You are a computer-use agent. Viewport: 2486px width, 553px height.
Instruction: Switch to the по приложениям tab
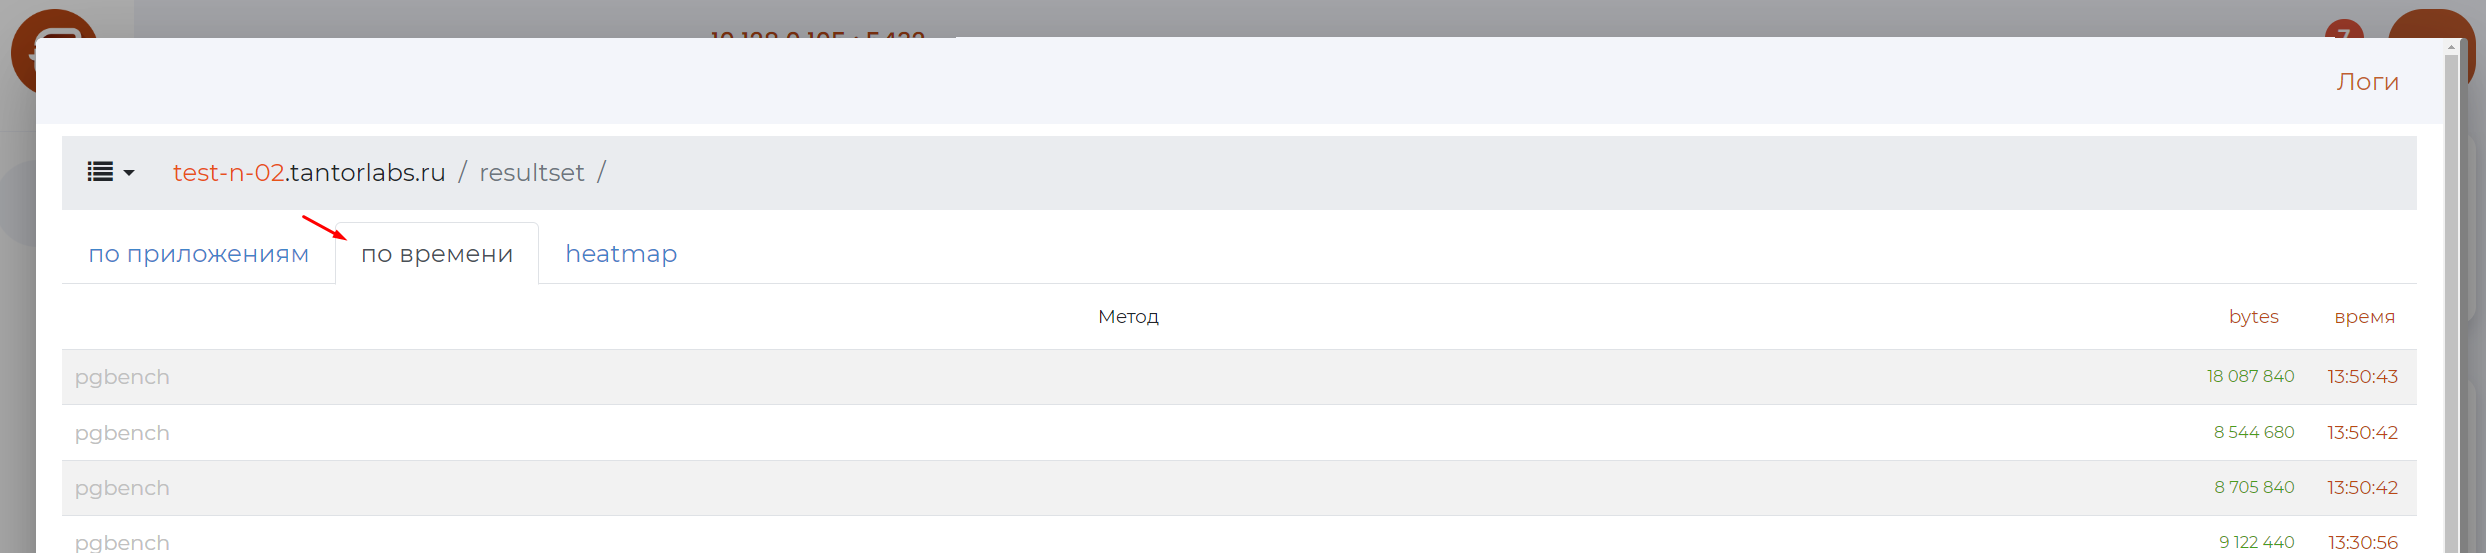click(x=198, y=254)
